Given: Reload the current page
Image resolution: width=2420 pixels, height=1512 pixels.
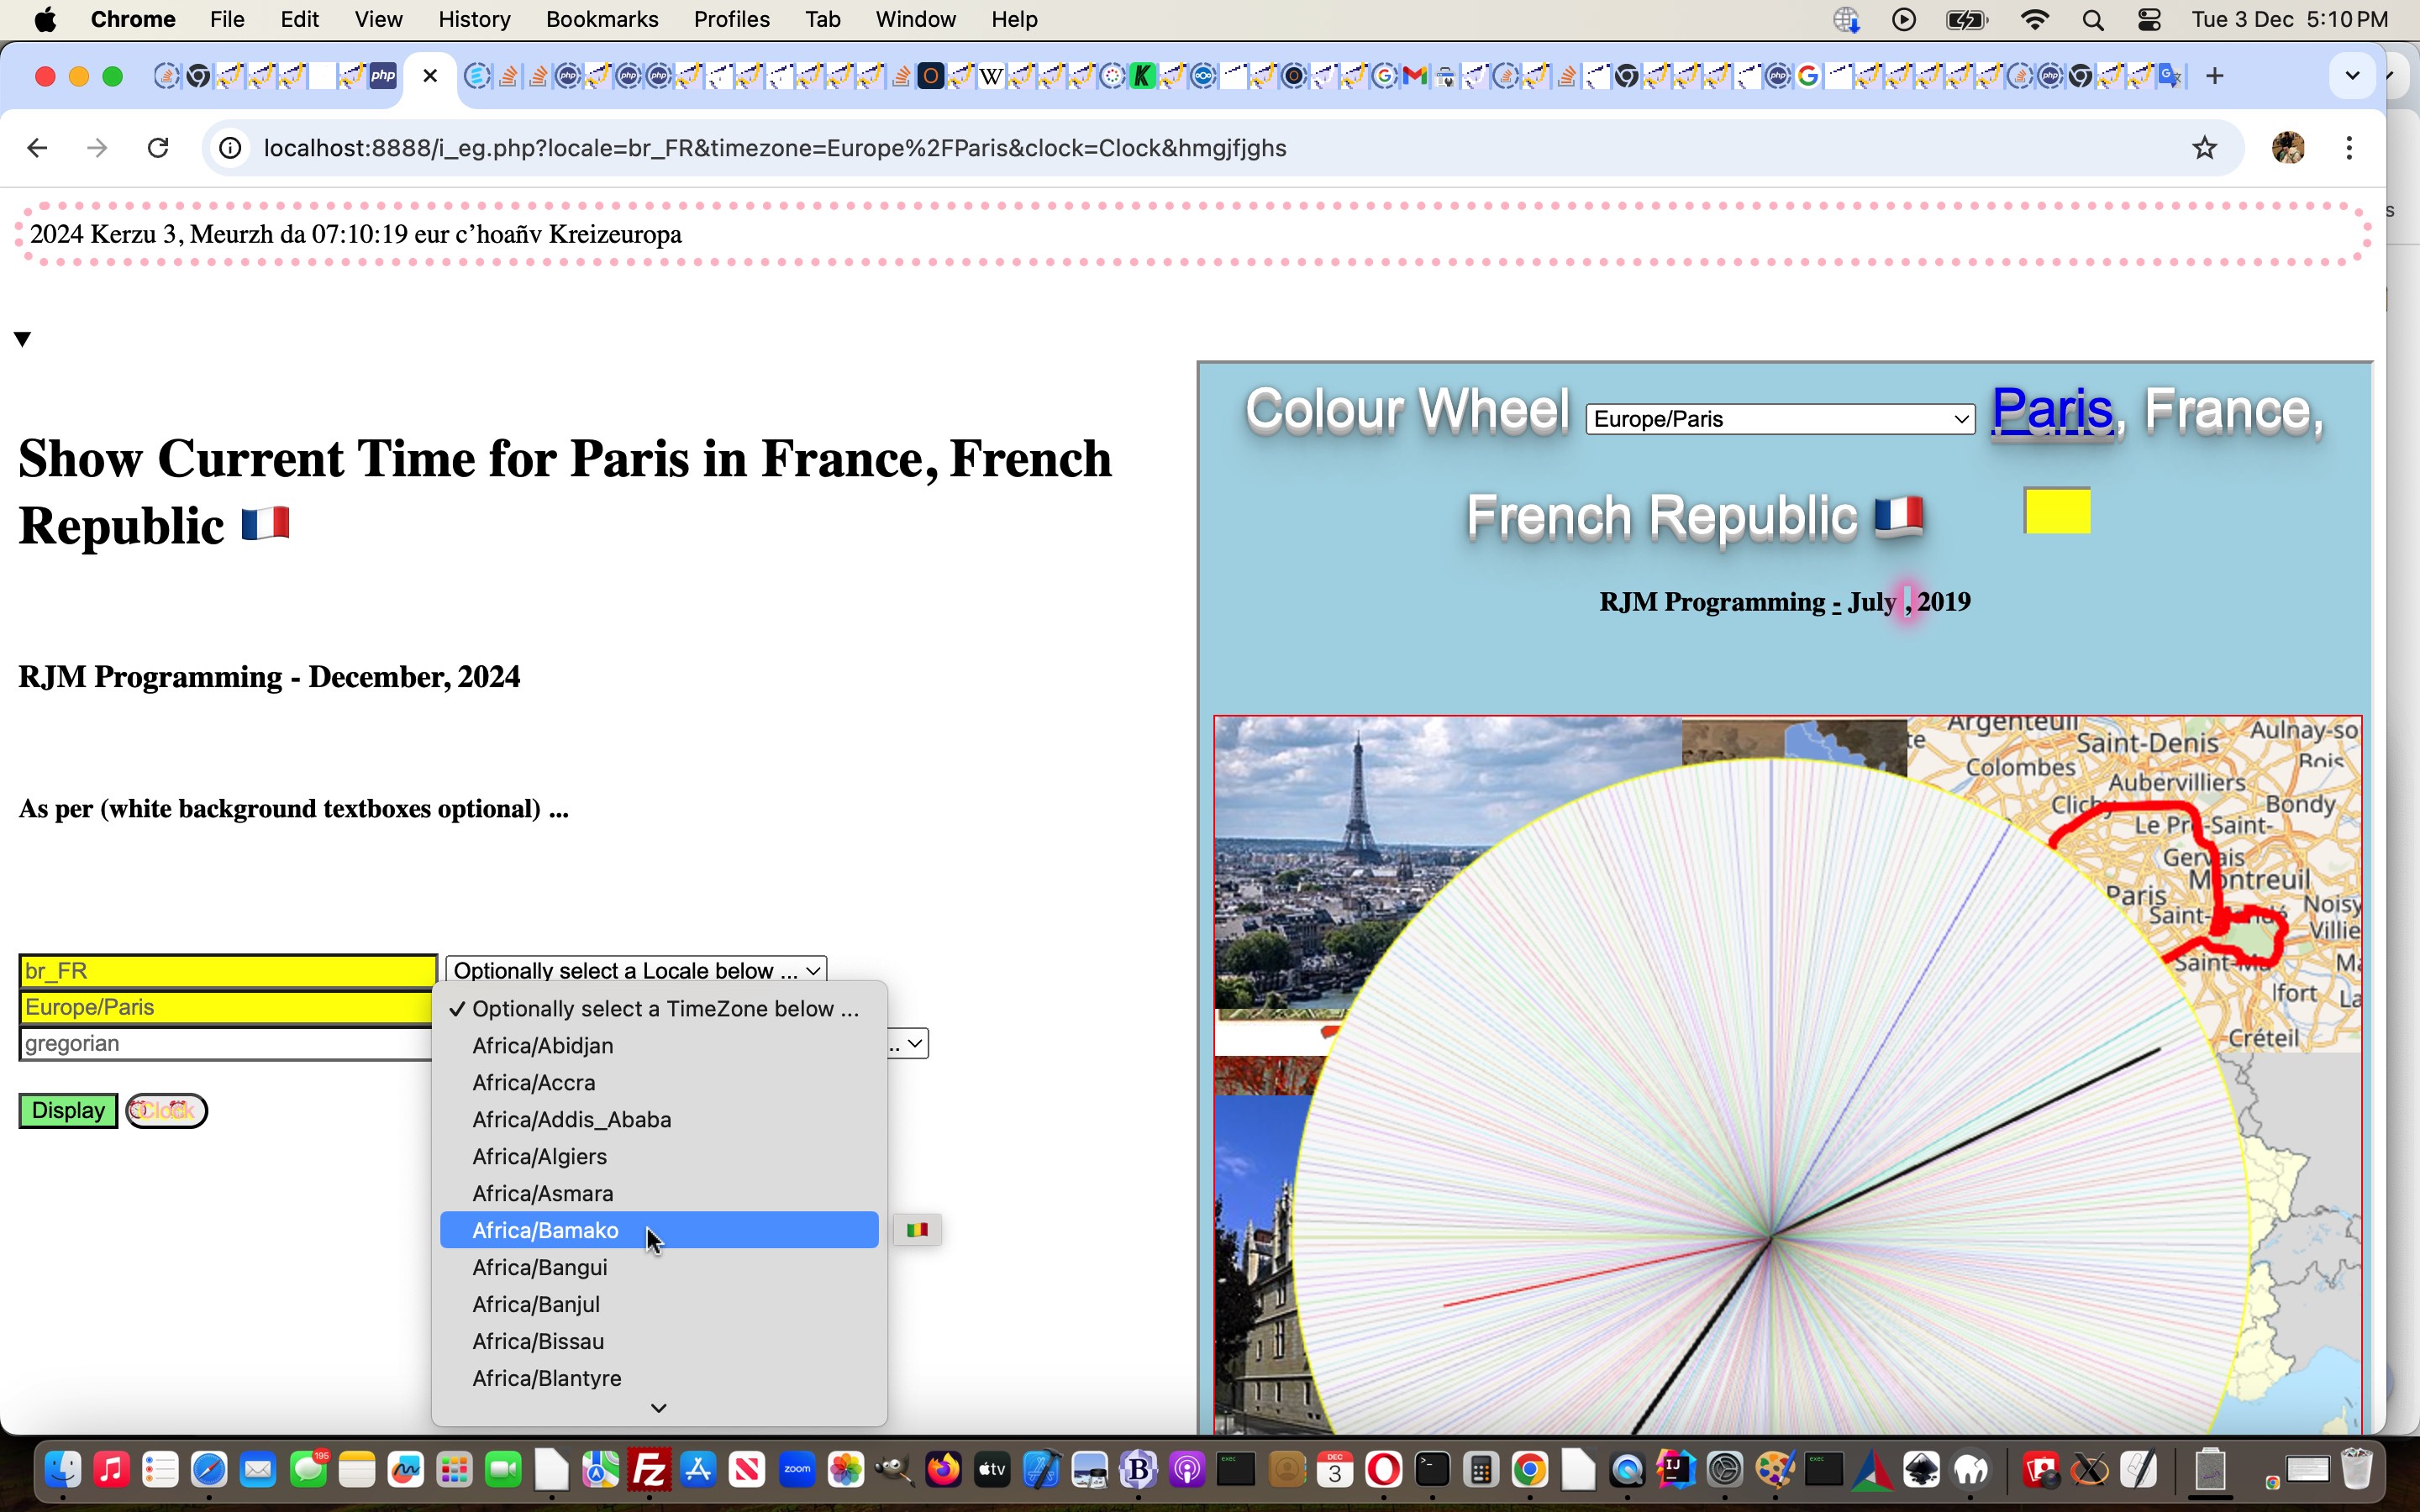Looking at the screenshot, I should [x=158, y=148].
